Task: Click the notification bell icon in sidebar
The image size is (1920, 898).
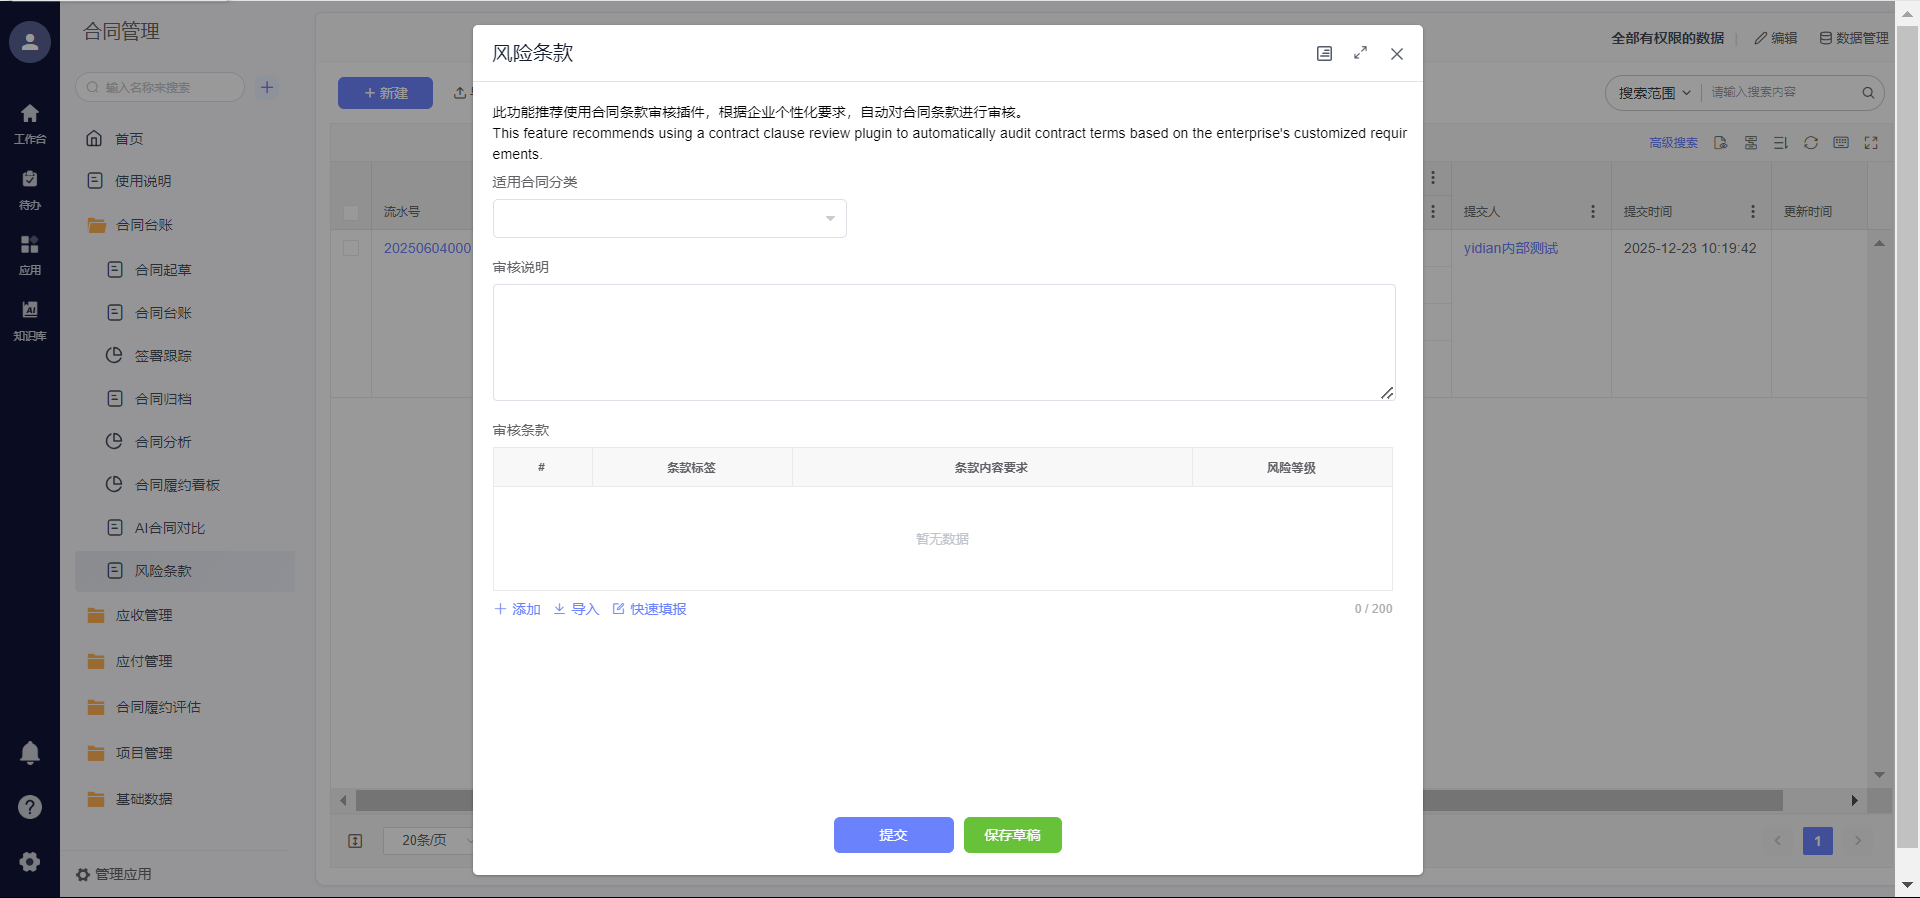Action: click(30, 752)
